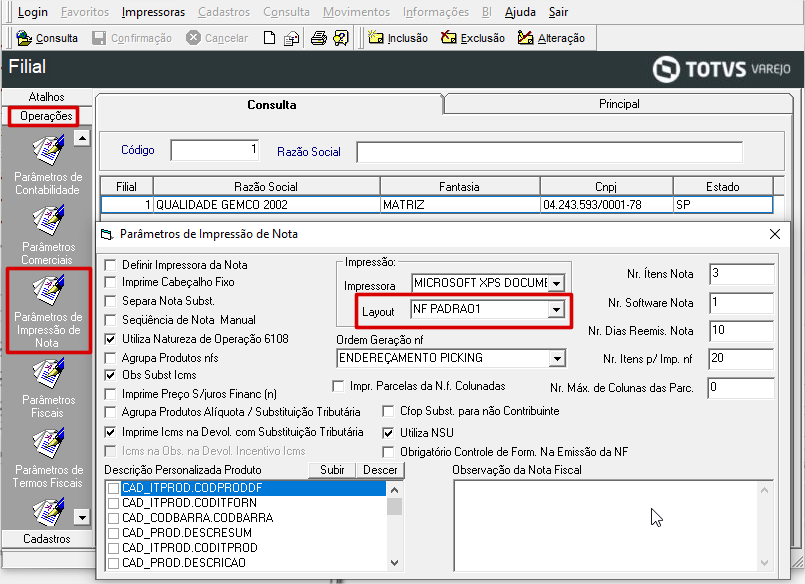Select QUALIDADE GEMCO 2002 row
The height and width of the screenshot is (584, 805).
click(x=437, y=205)
